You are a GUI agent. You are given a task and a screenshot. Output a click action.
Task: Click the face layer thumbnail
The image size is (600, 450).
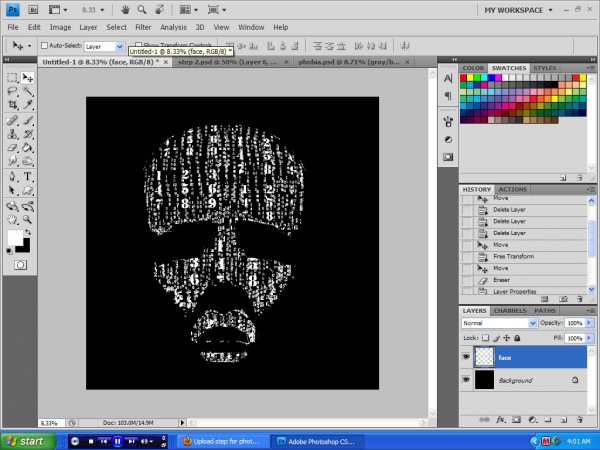click(x=484, y=357)
